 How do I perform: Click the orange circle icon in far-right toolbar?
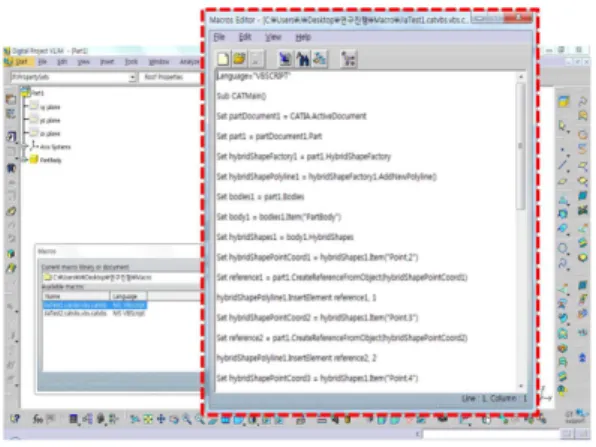[583, 134]
